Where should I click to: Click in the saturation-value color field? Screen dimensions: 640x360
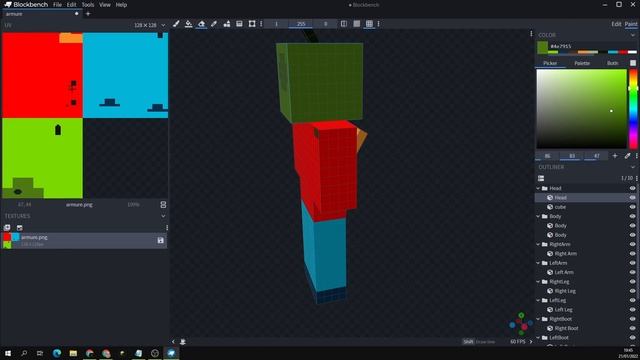pos(581,109)
